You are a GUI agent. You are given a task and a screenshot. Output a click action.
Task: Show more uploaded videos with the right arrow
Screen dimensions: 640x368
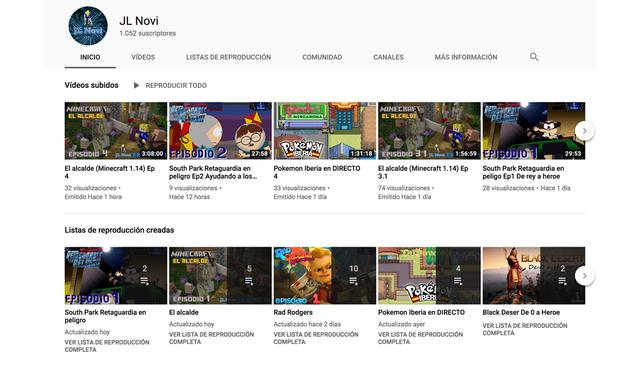click(x=584, y=131)
